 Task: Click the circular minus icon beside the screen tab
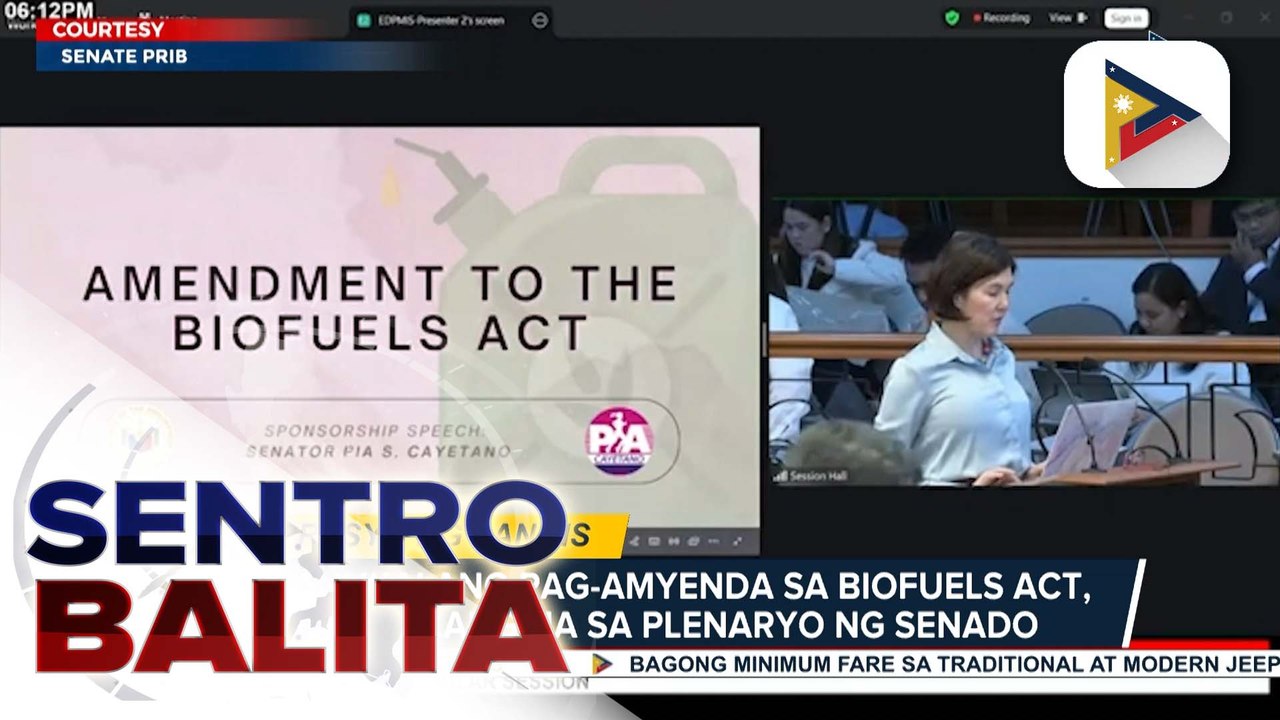coord(540,20)
